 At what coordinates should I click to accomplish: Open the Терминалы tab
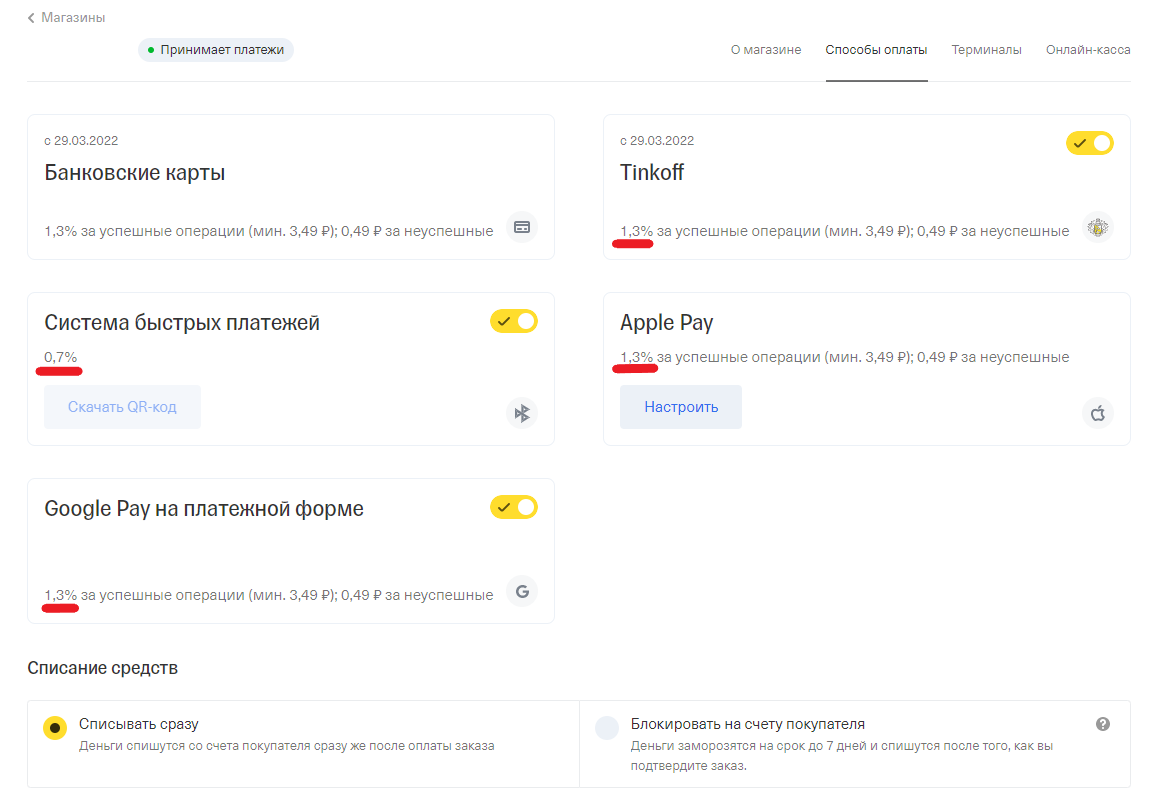coord(986,50)
